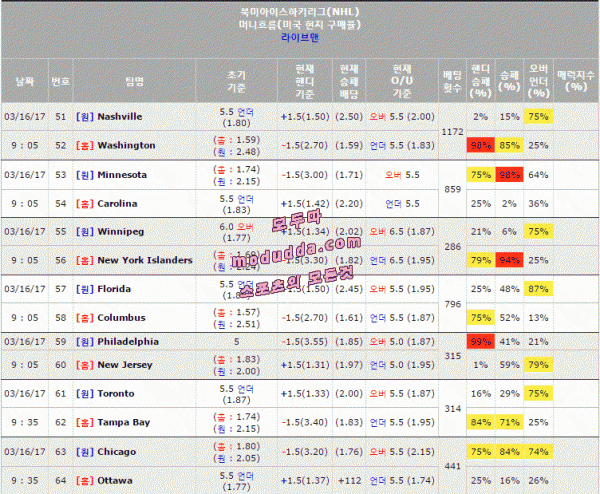Click the 배팅 횟수 column header
The image size is (600, 494).
tap(452, 82)
